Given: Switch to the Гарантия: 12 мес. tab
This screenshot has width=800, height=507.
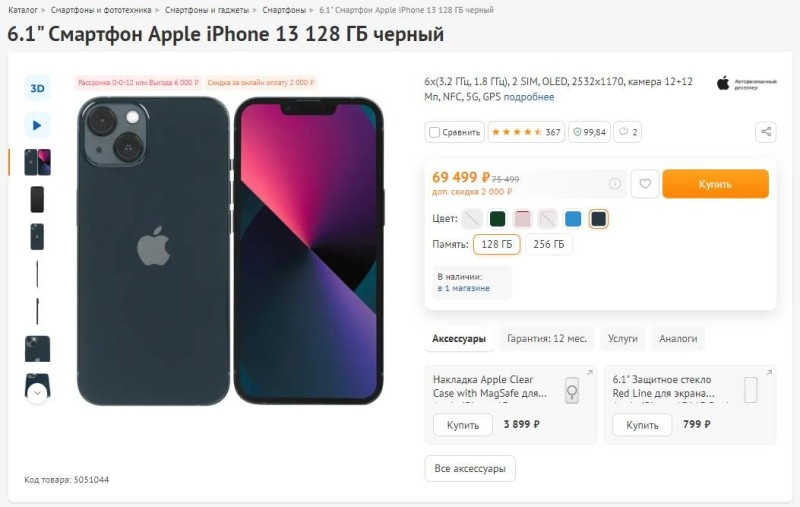Looking at the screenshot, I should [x=546, y=339].
